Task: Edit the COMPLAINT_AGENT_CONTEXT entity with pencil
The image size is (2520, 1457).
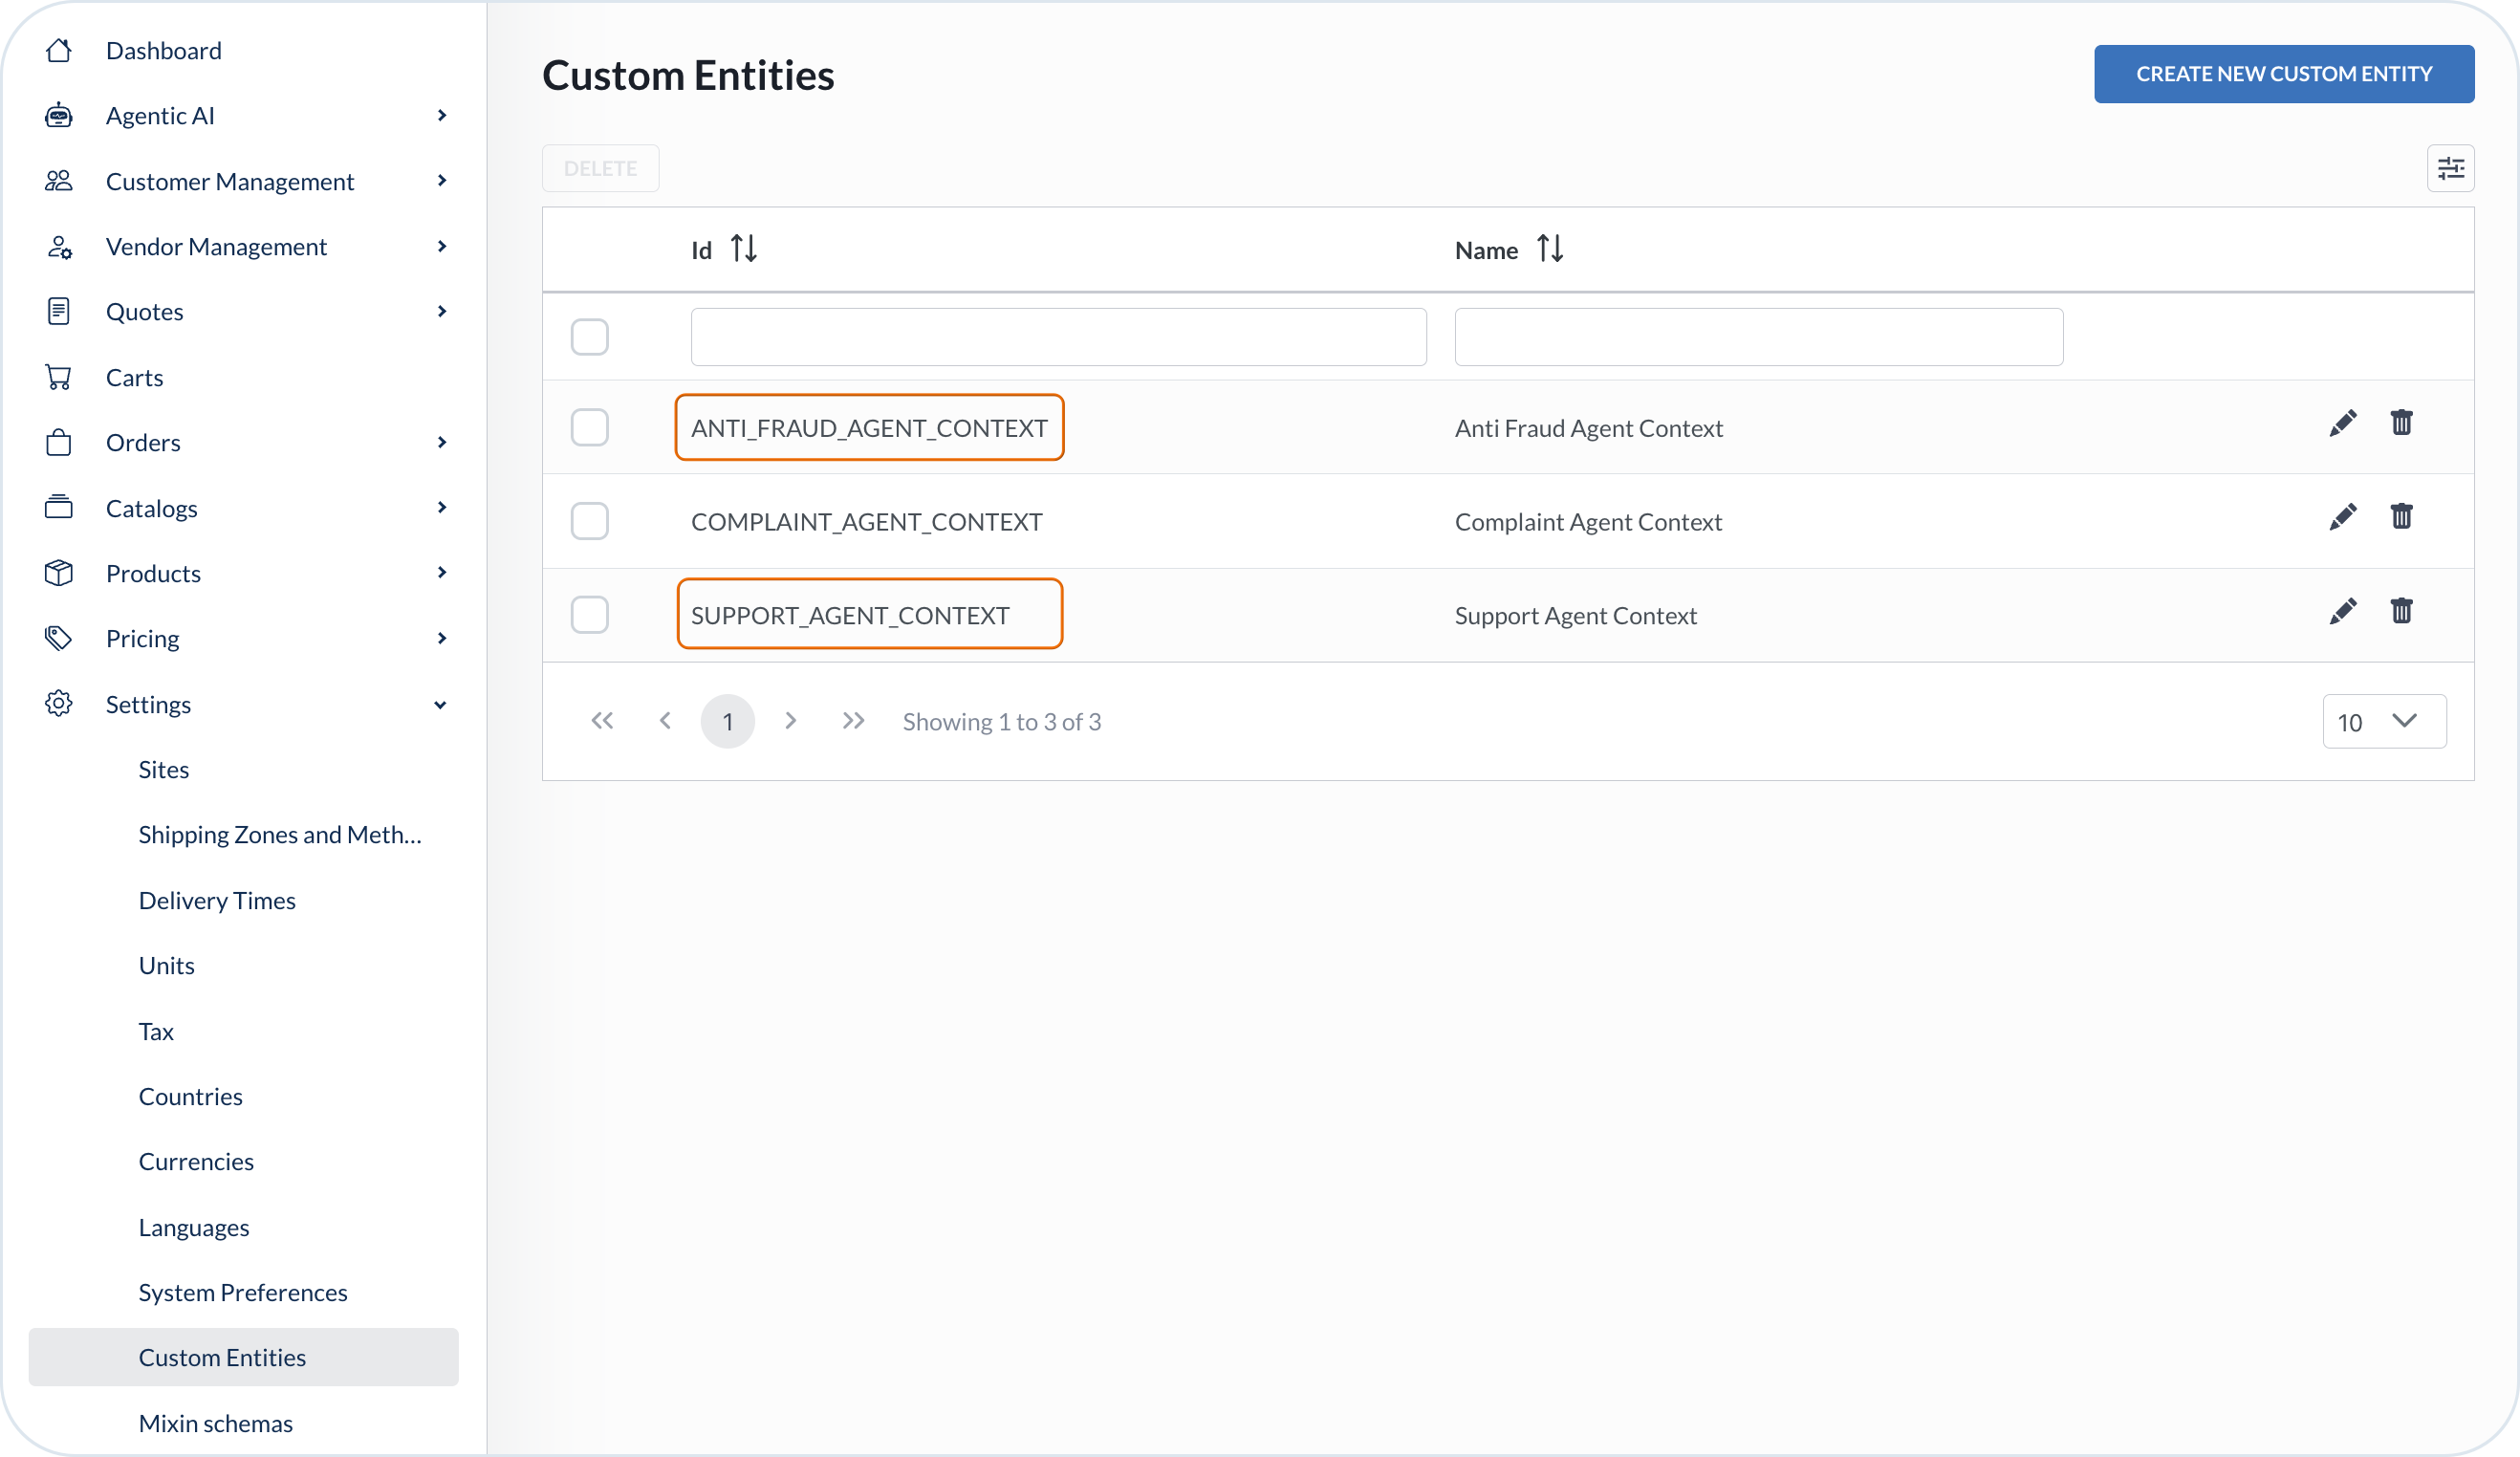Action: pyautogui.click(x=2343, y=517)
